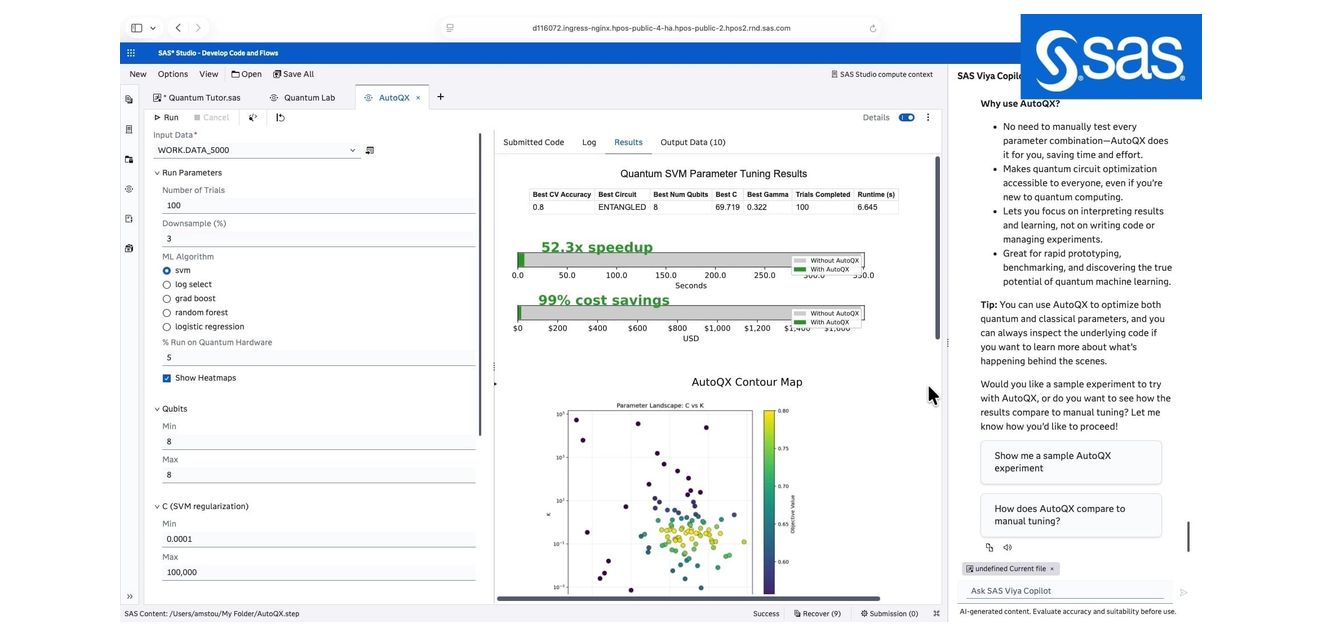Click the Save All disk icon
The image size is (1320, 636).
click(x=276, y=74)
